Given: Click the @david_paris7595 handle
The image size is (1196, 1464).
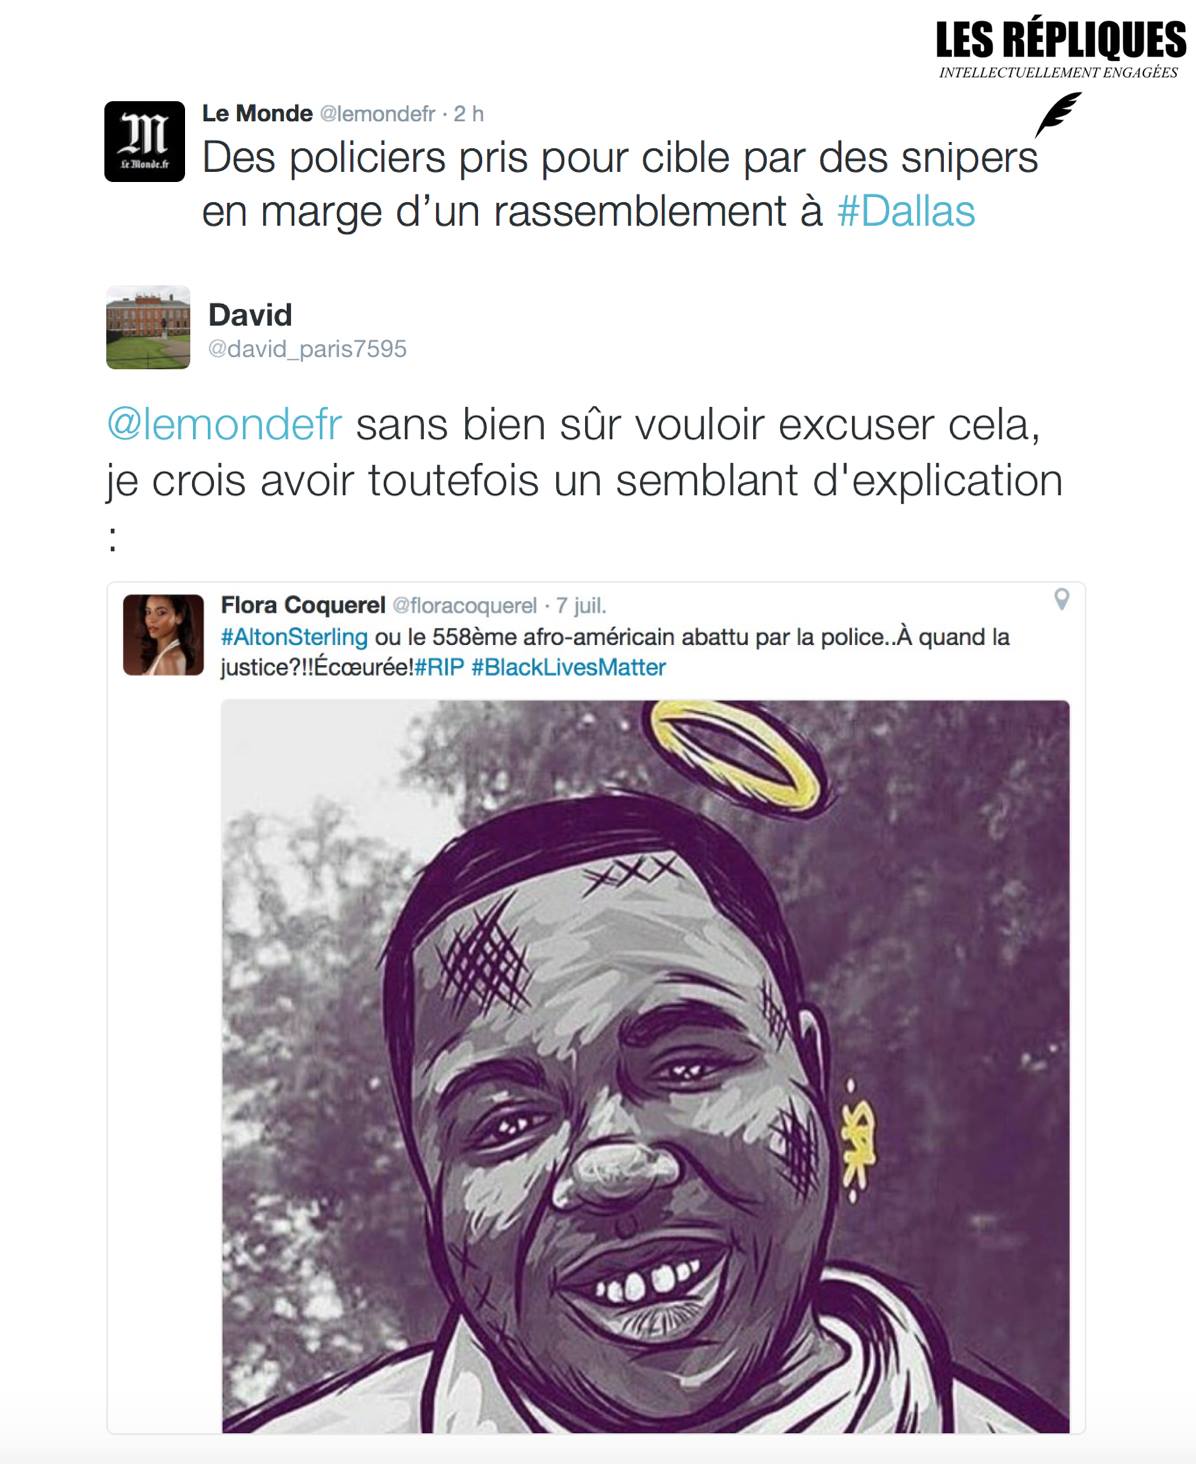Looking at the screenshot, I should point(307,349).
